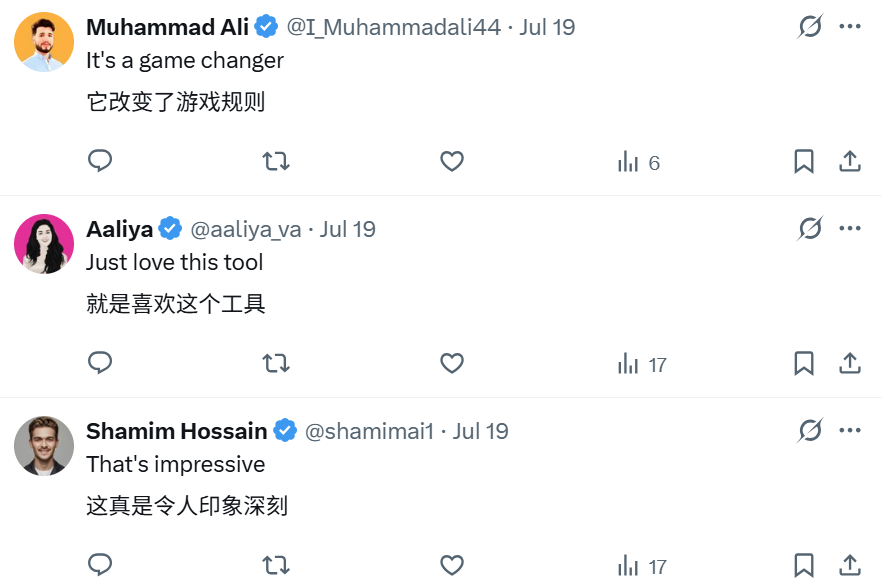The width and height of the screenshot is (882, 584).
Task: Share Aaliya's post
Action: pos(851,364)
